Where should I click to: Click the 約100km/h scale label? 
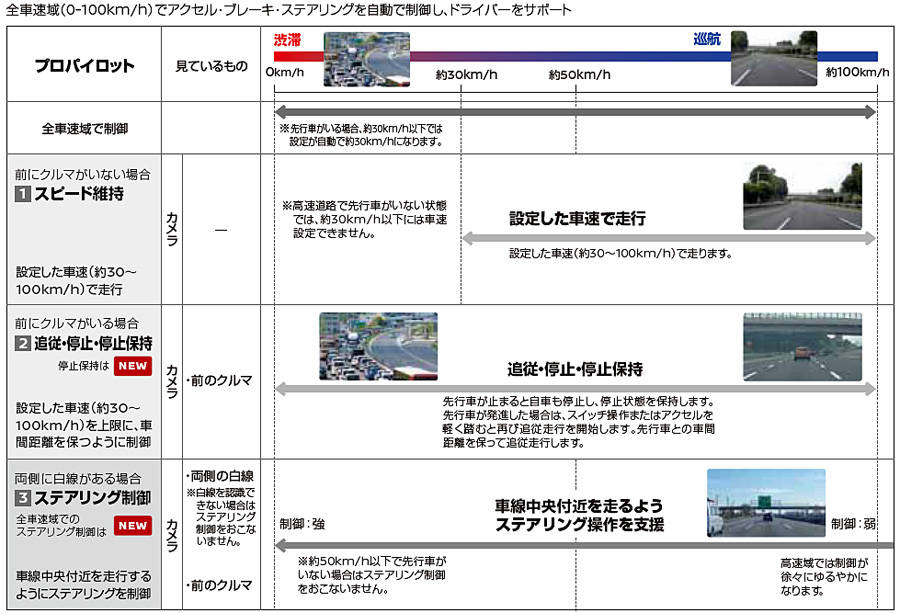pyautogui.click(x=858, y=72)
